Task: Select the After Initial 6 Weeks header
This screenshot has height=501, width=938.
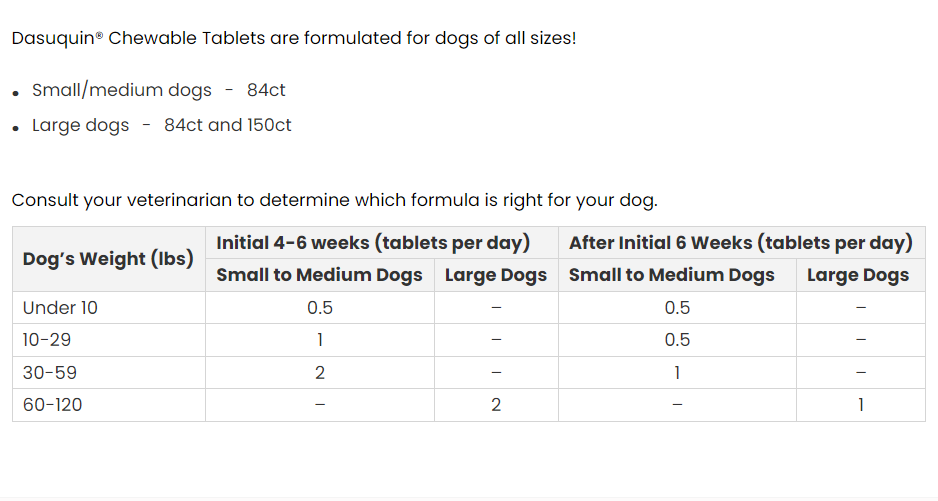Action: tap(741, 242)
